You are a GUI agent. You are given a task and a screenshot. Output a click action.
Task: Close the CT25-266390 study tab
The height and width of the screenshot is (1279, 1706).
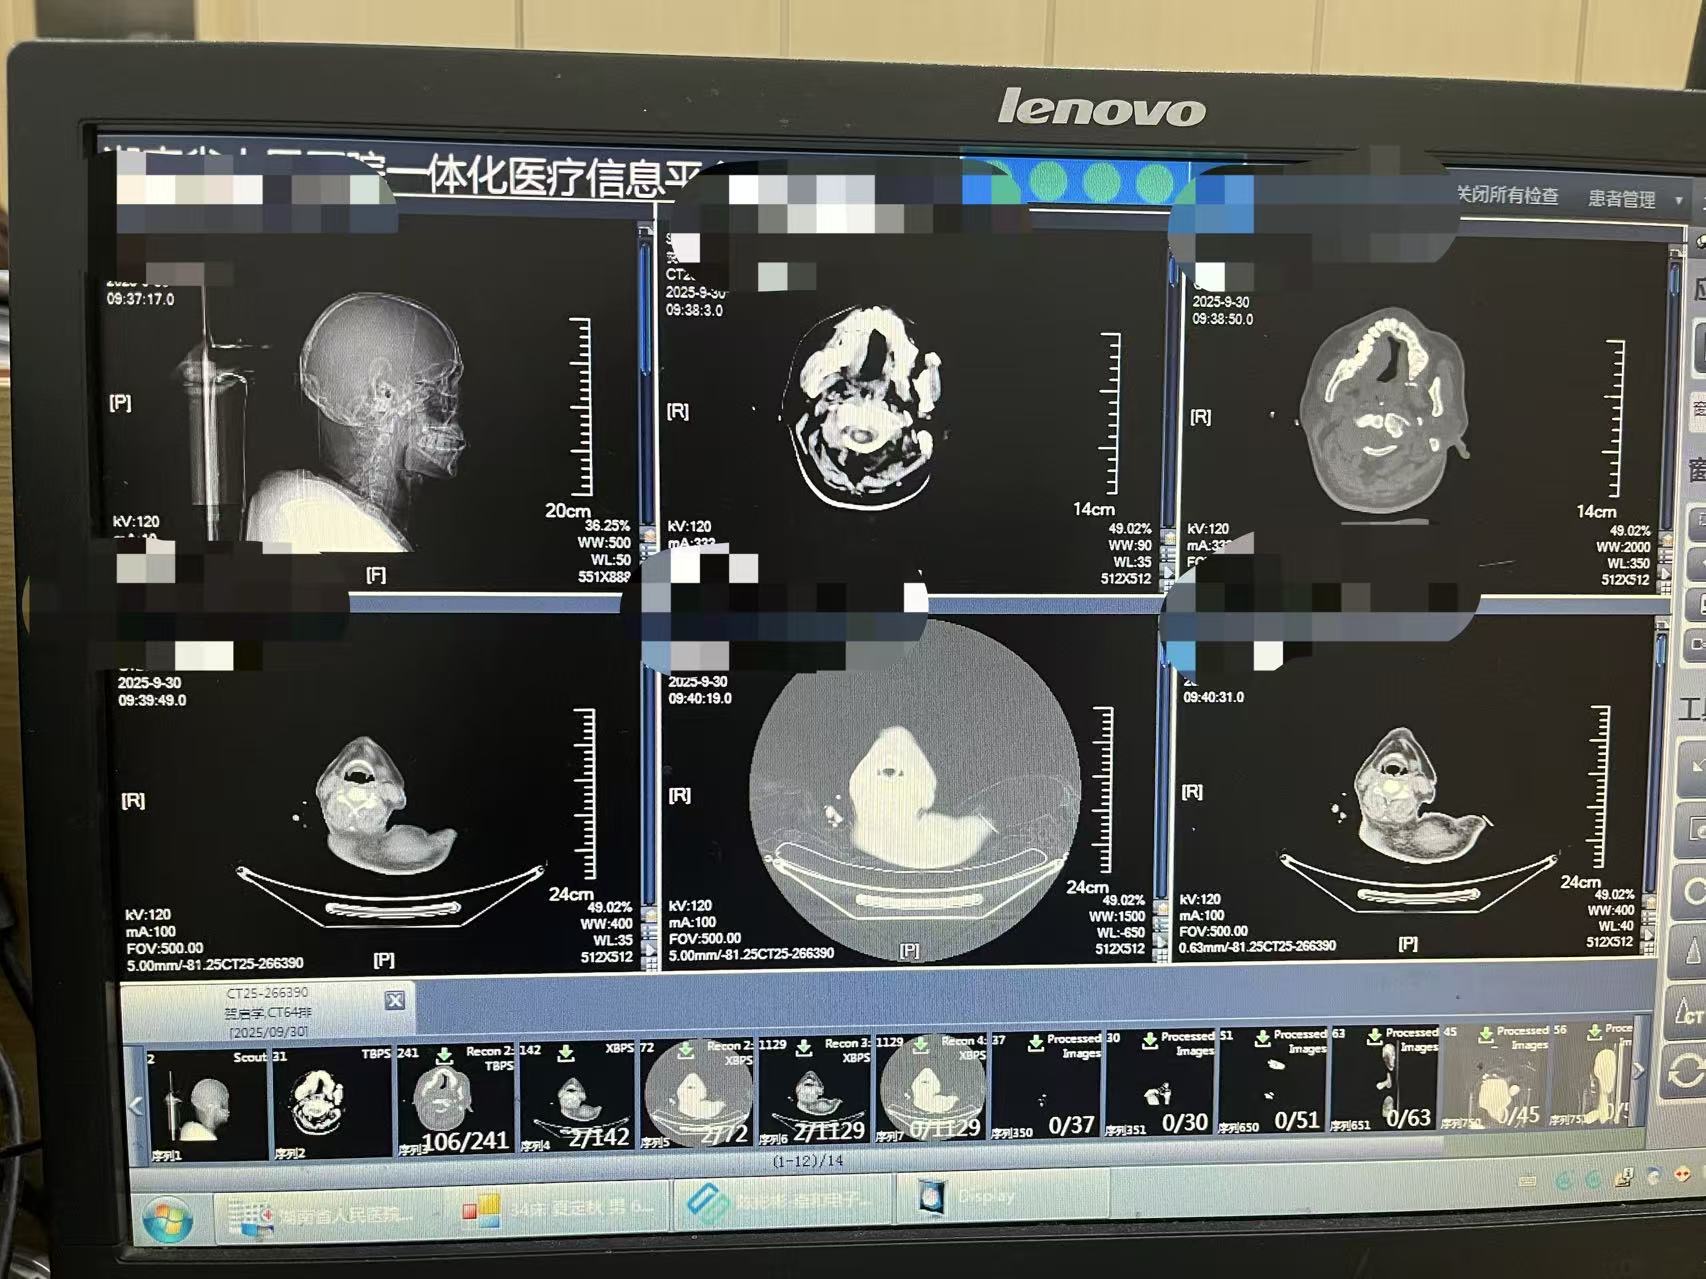(395, 1000)
